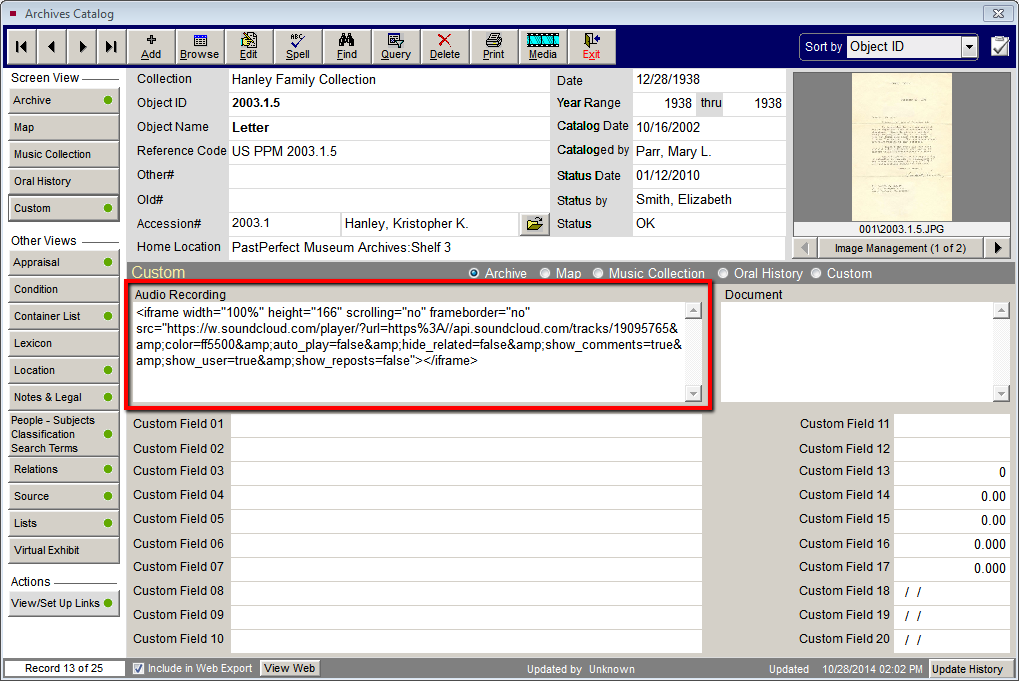Open the Sort by Object ID dropdown
The width and height of the screenshot is (1019, 681).
click(x=968, y=47)
